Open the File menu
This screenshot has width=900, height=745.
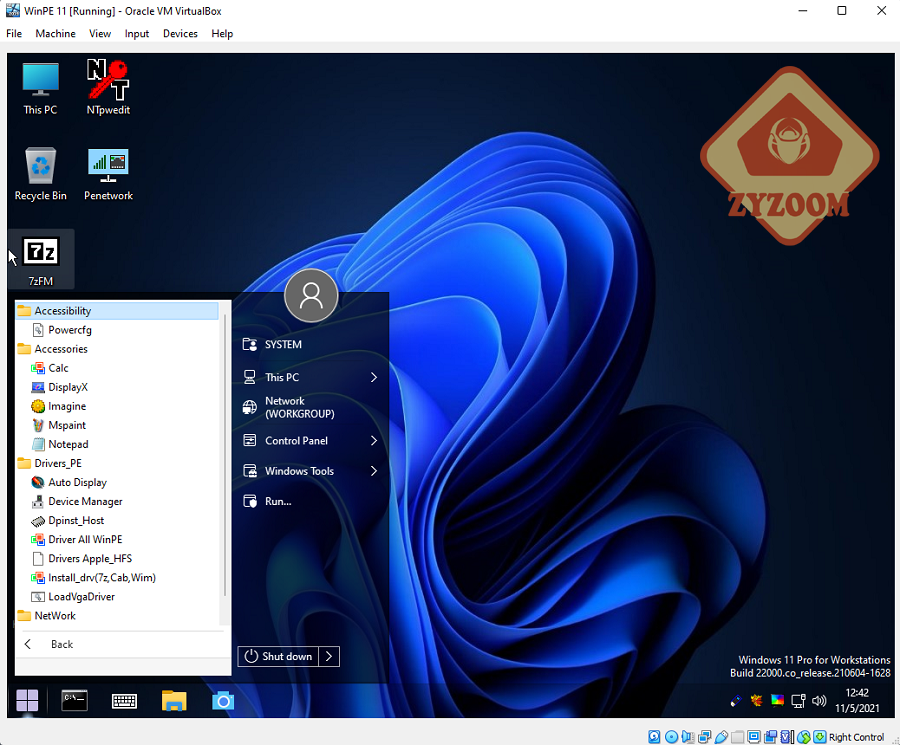click(x=14, y=33)
